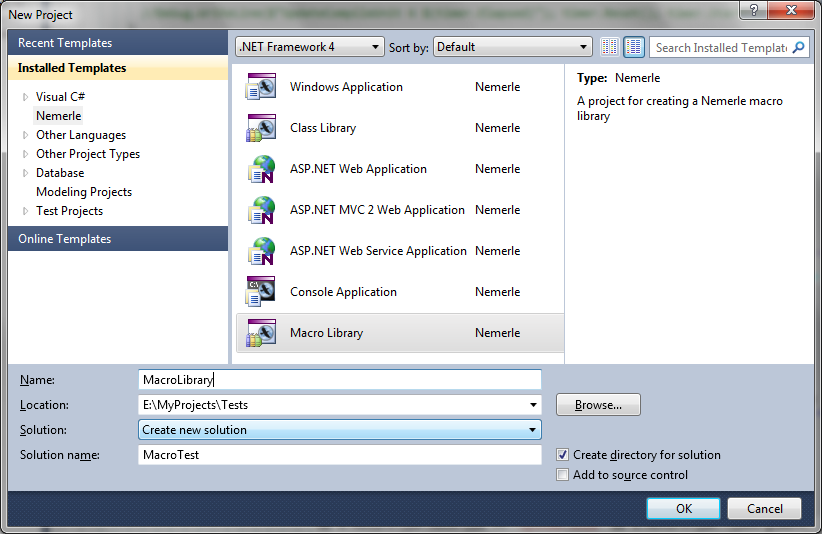This screenshot has width=822, height=534.
Task: Click the Browse... button
Action: click(598, 405)
